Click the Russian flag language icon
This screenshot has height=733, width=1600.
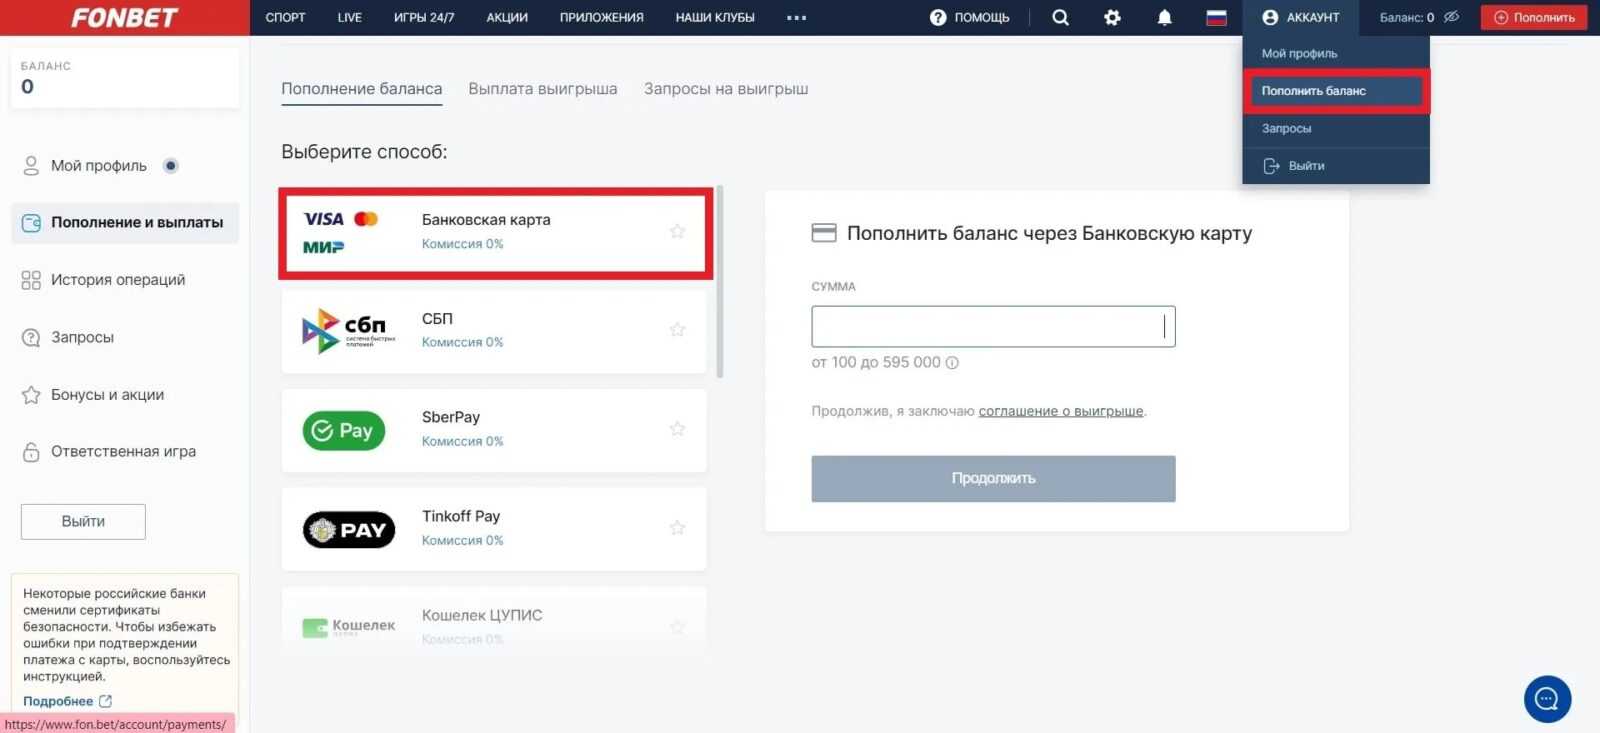(x=1216, y=17)
